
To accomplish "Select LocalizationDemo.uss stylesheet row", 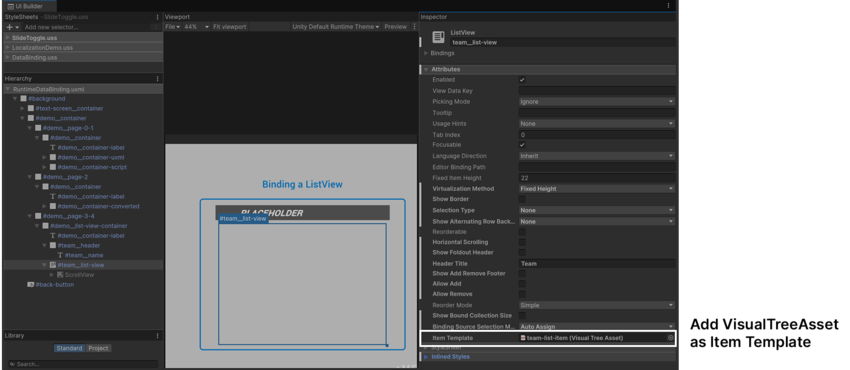I will click(x=83, y=48).
